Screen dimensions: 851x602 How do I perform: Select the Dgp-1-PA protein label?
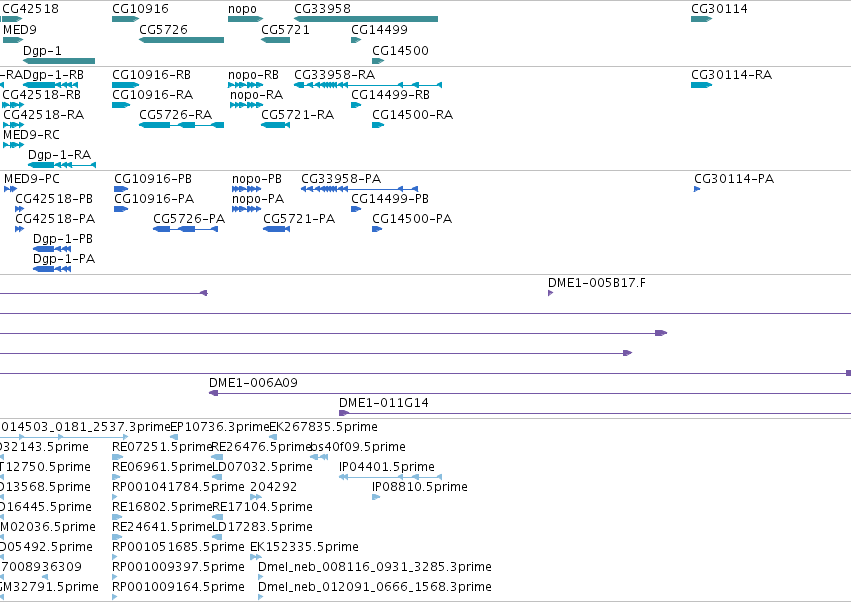click(x=64, y=259)
